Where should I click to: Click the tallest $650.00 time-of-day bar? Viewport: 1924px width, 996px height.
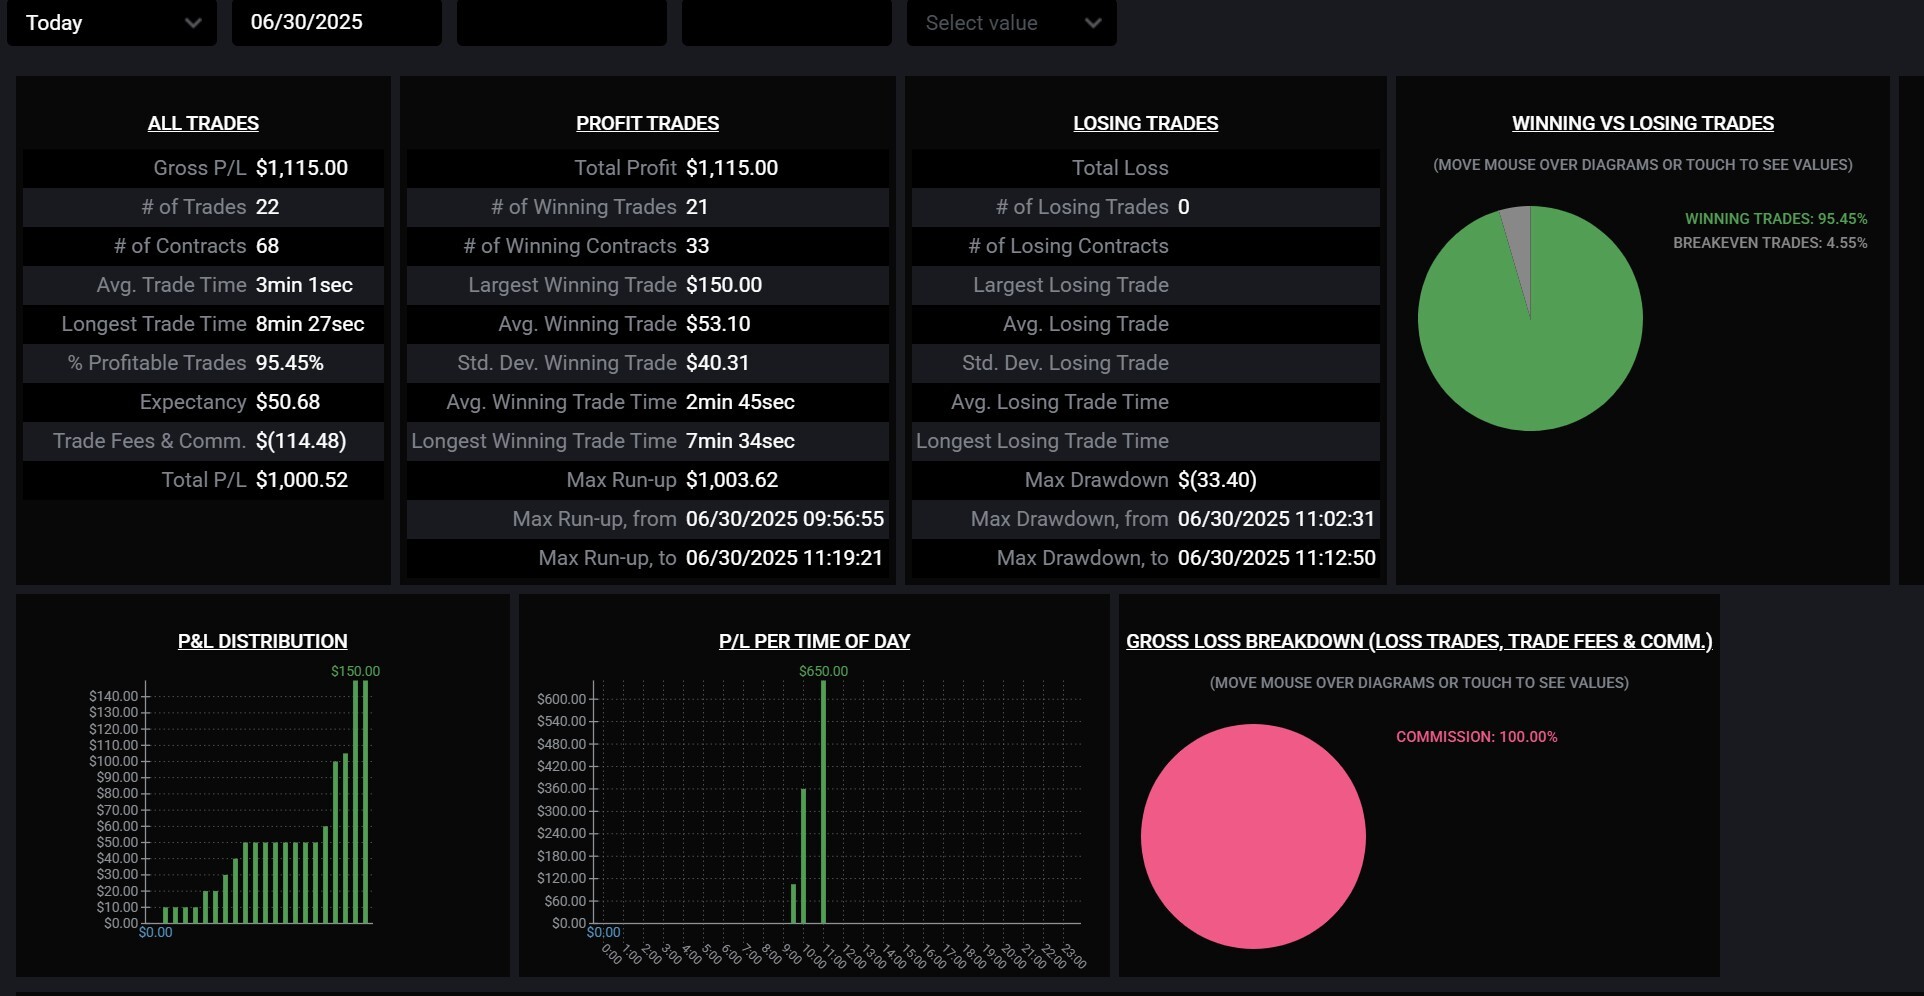point(823,800)
